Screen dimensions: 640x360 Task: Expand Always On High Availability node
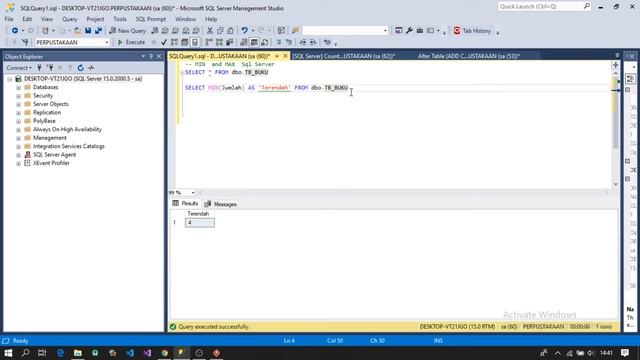click(x=18, y=129)
